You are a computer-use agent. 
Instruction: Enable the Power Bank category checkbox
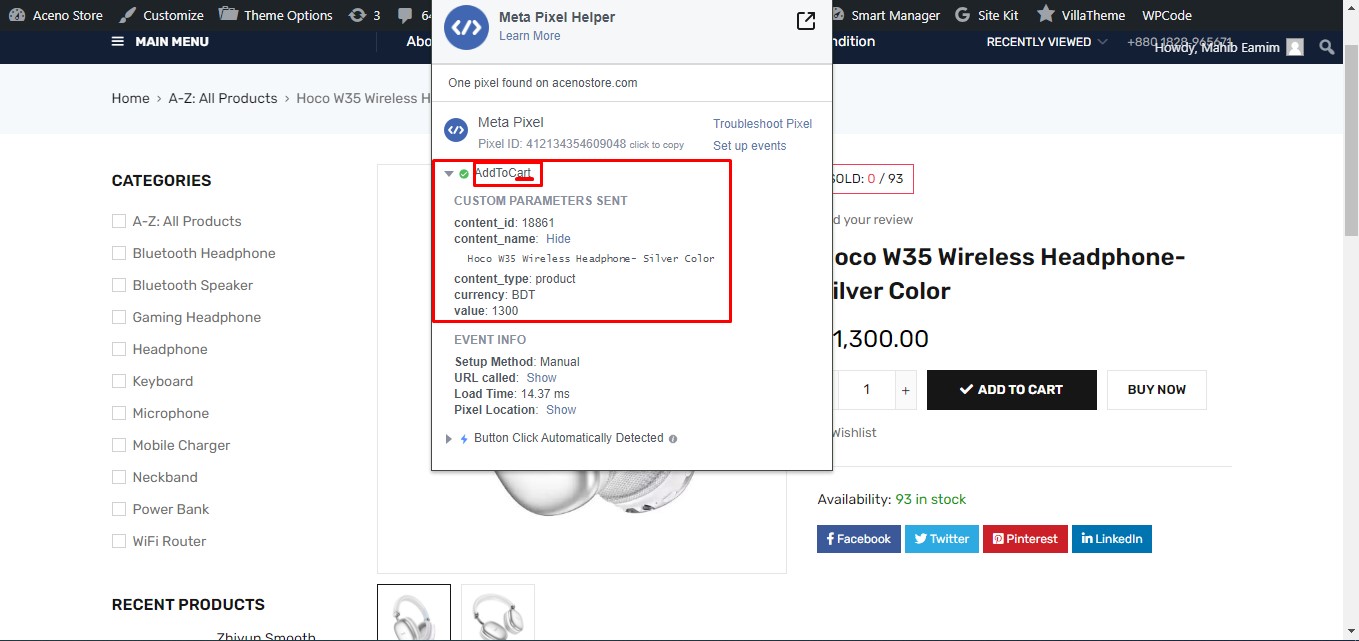click(x=119, y=509)
